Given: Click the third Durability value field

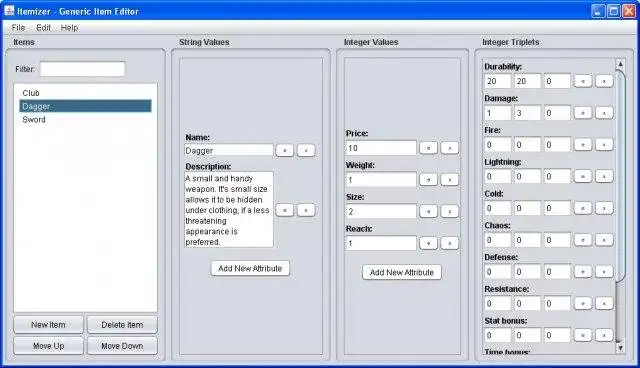Looking at the screenshot, I should pyautogui.click(x=557, y=81).
